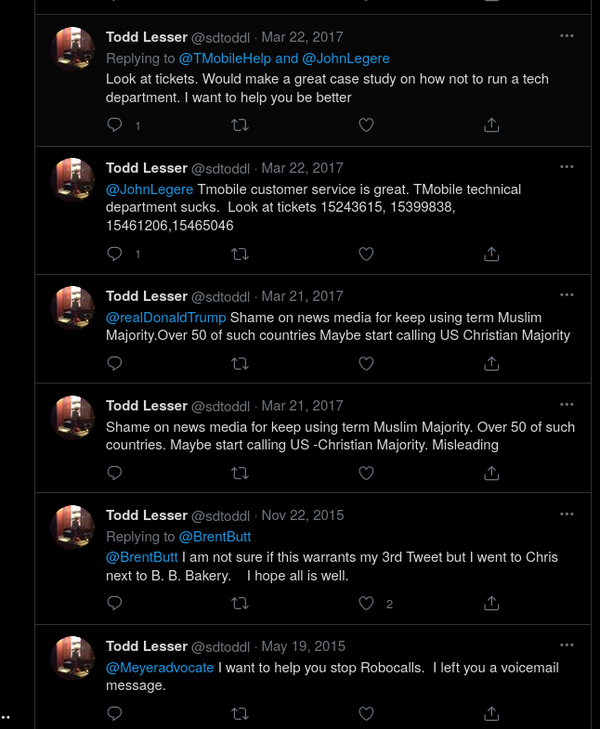This screenshot has width=600, height=729.
Task: Reply to the Robocalls voicemail tweet
Action: click(x=115, y=713)
